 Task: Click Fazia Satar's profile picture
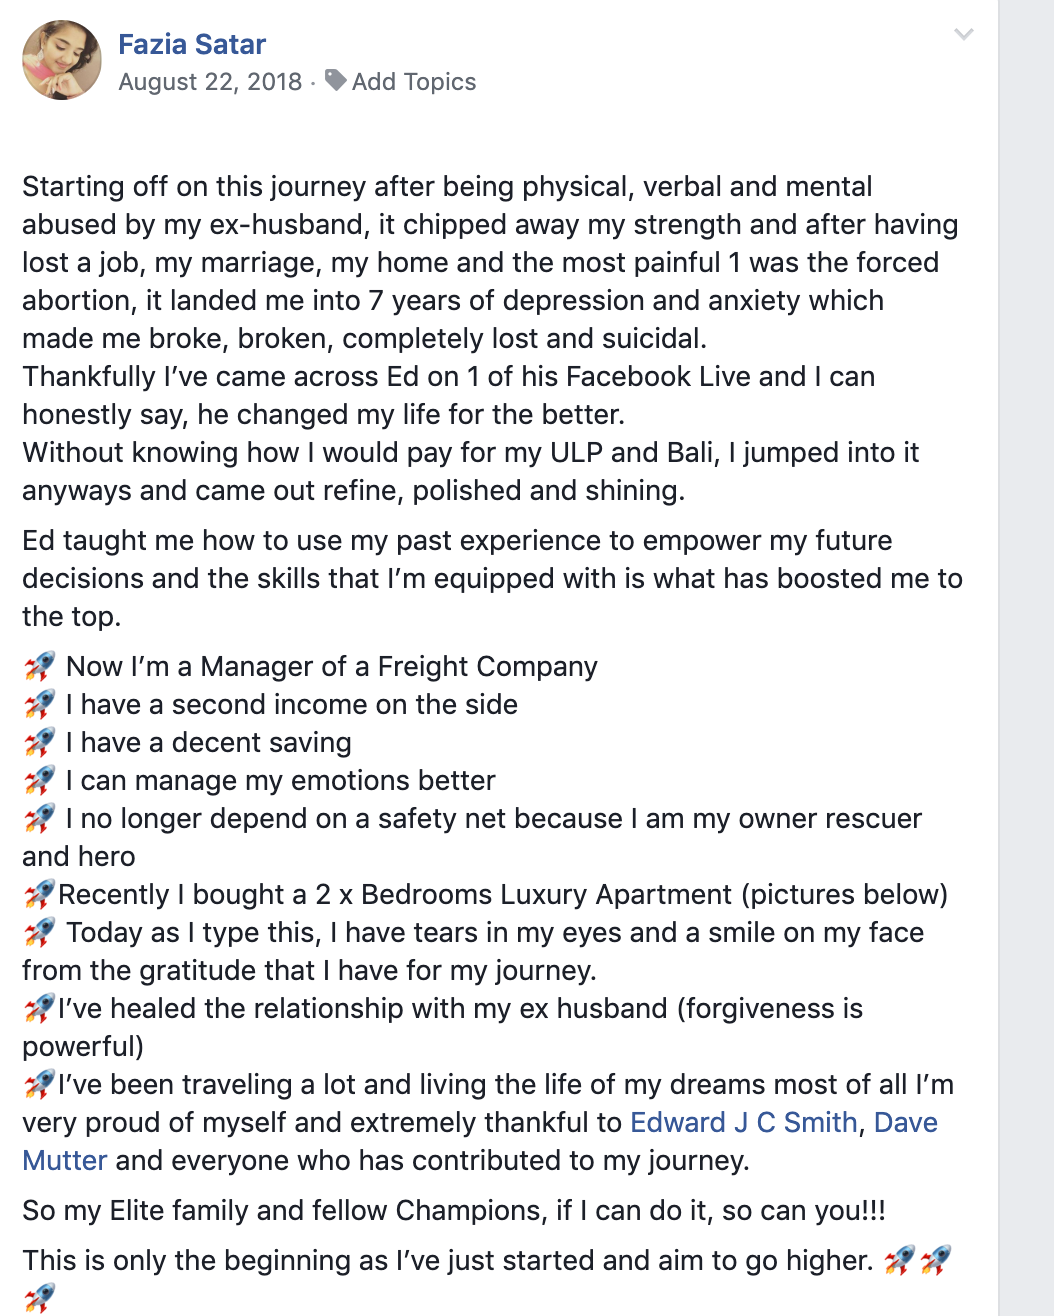(x=62, y=60)
